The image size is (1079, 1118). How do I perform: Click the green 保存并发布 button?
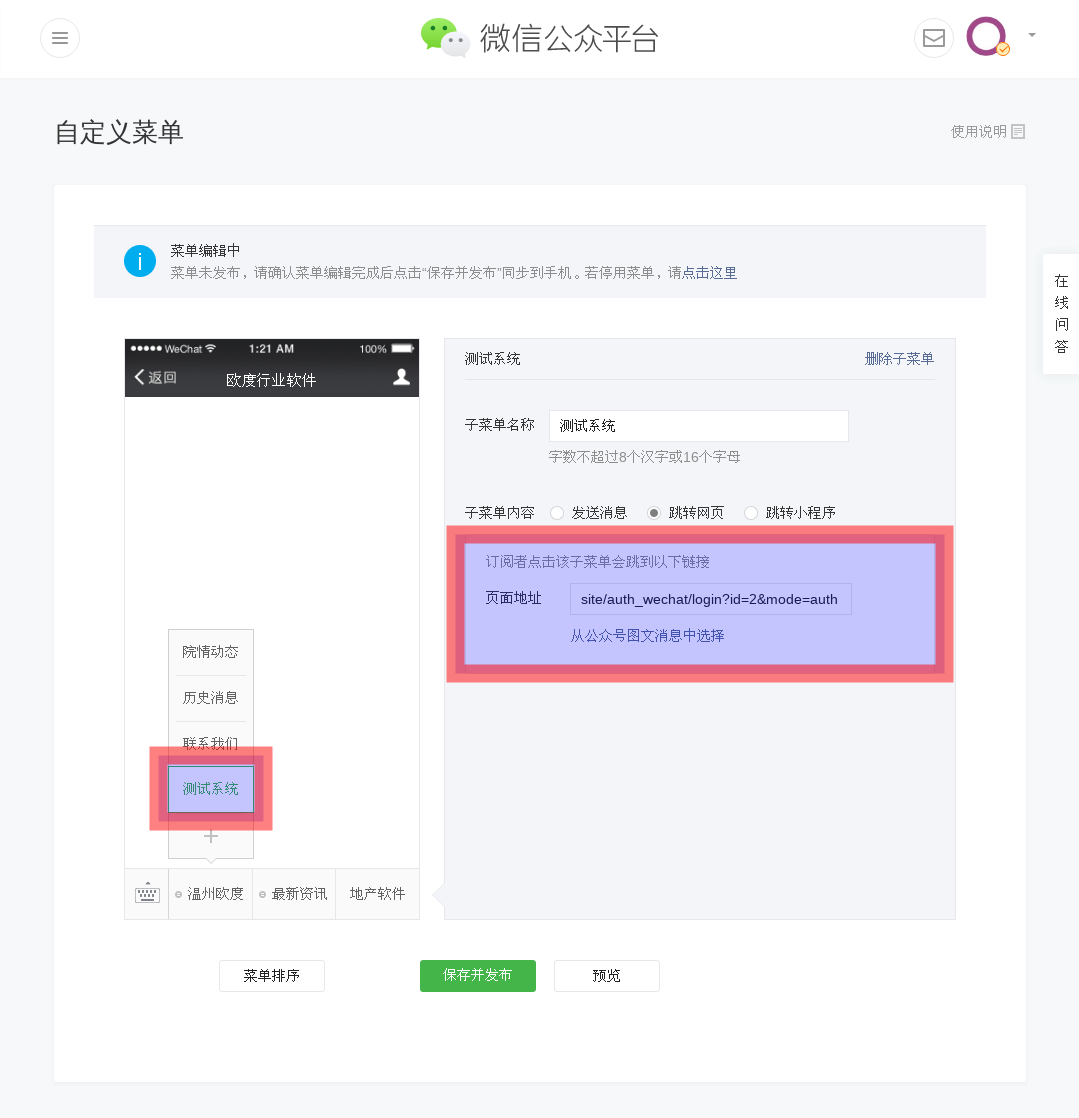coord(478,975)
